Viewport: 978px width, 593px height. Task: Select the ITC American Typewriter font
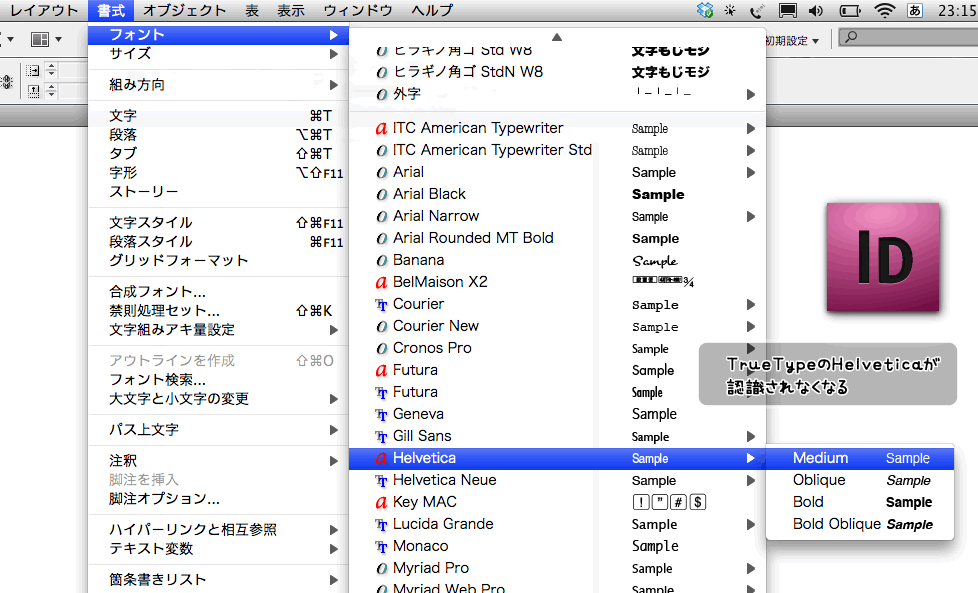tap(557, 128)
